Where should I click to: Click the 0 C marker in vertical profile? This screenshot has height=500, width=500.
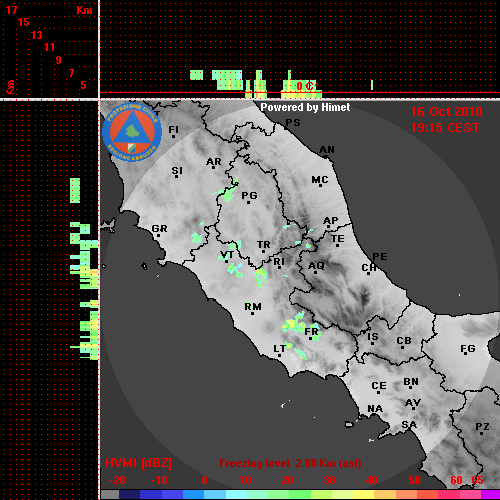(305, 86)
